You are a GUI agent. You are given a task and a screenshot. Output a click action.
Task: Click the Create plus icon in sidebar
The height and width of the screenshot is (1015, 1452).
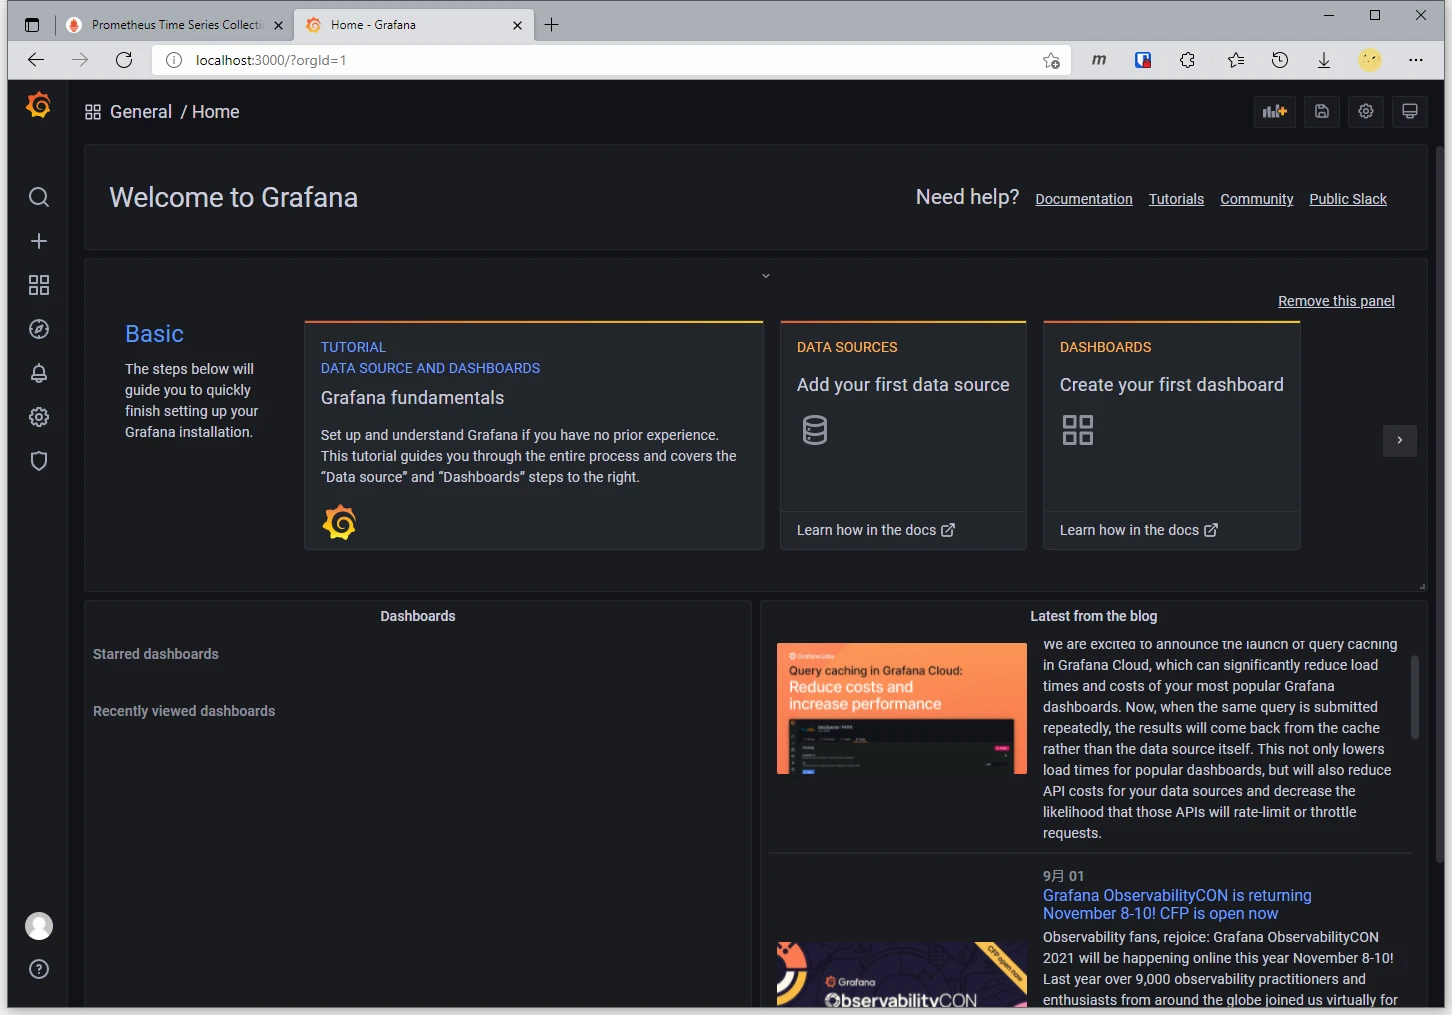[x=39, y=241]
